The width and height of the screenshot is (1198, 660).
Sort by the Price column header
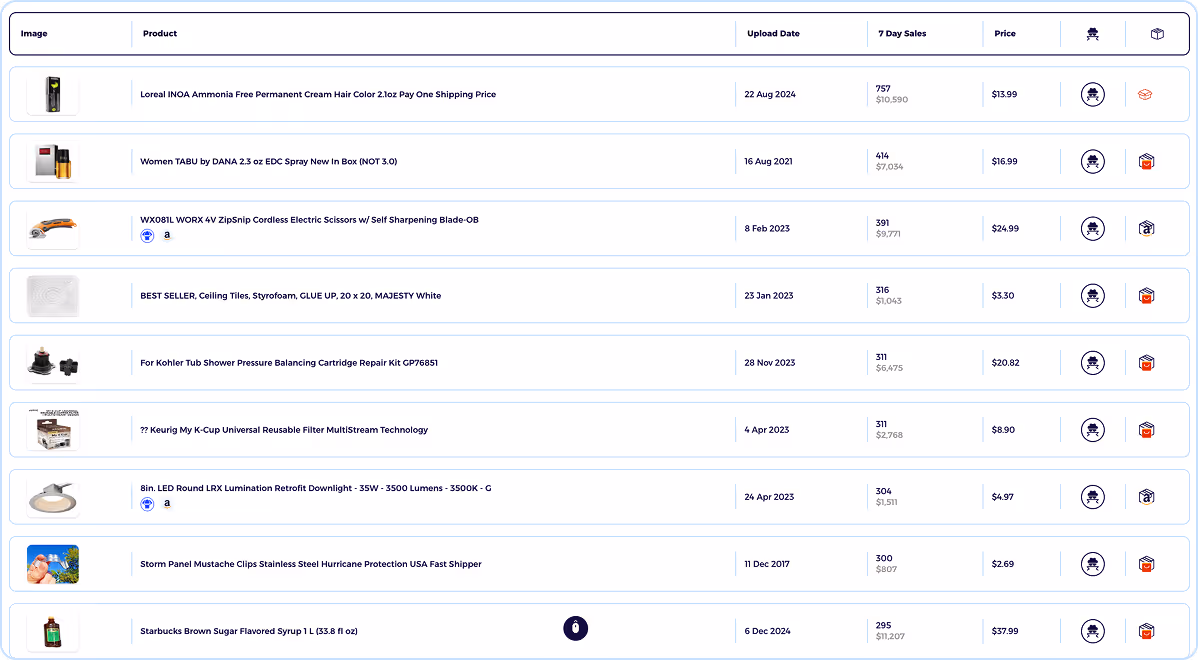(1005, 34)
